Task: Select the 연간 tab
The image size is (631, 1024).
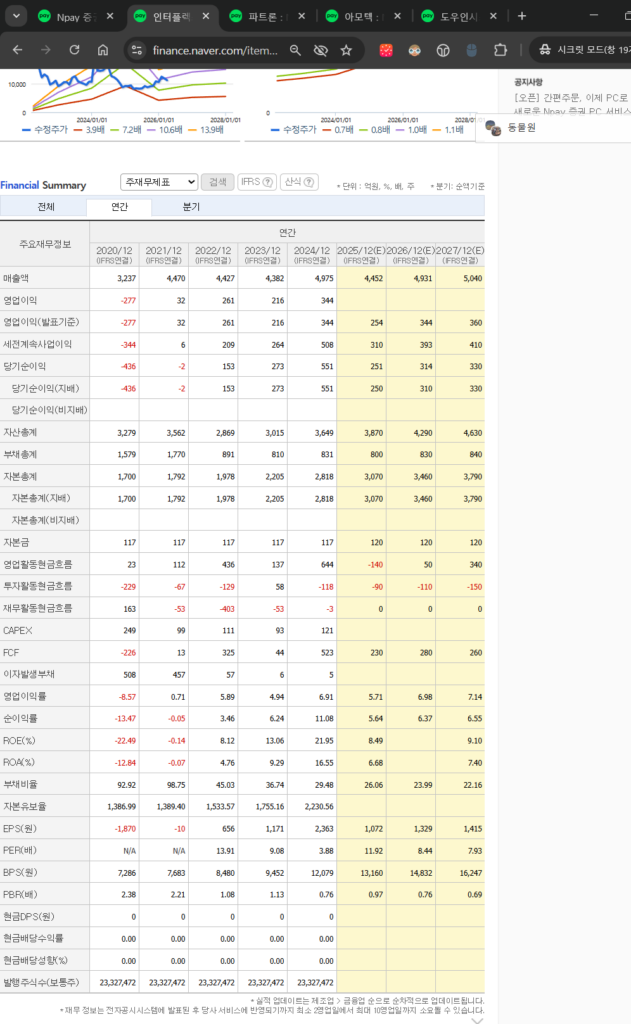Action: (x=119, y=207)
